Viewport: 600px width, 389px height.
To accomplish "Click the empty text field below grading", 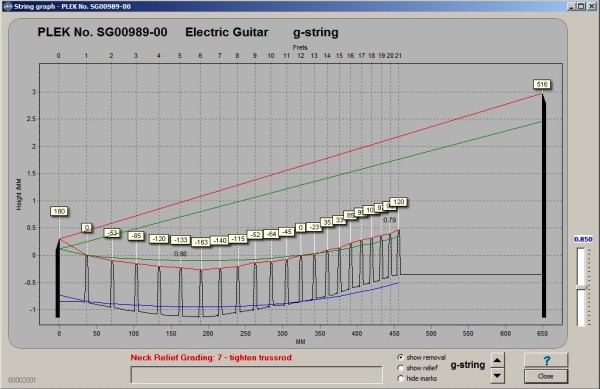I will coord(256,374).
